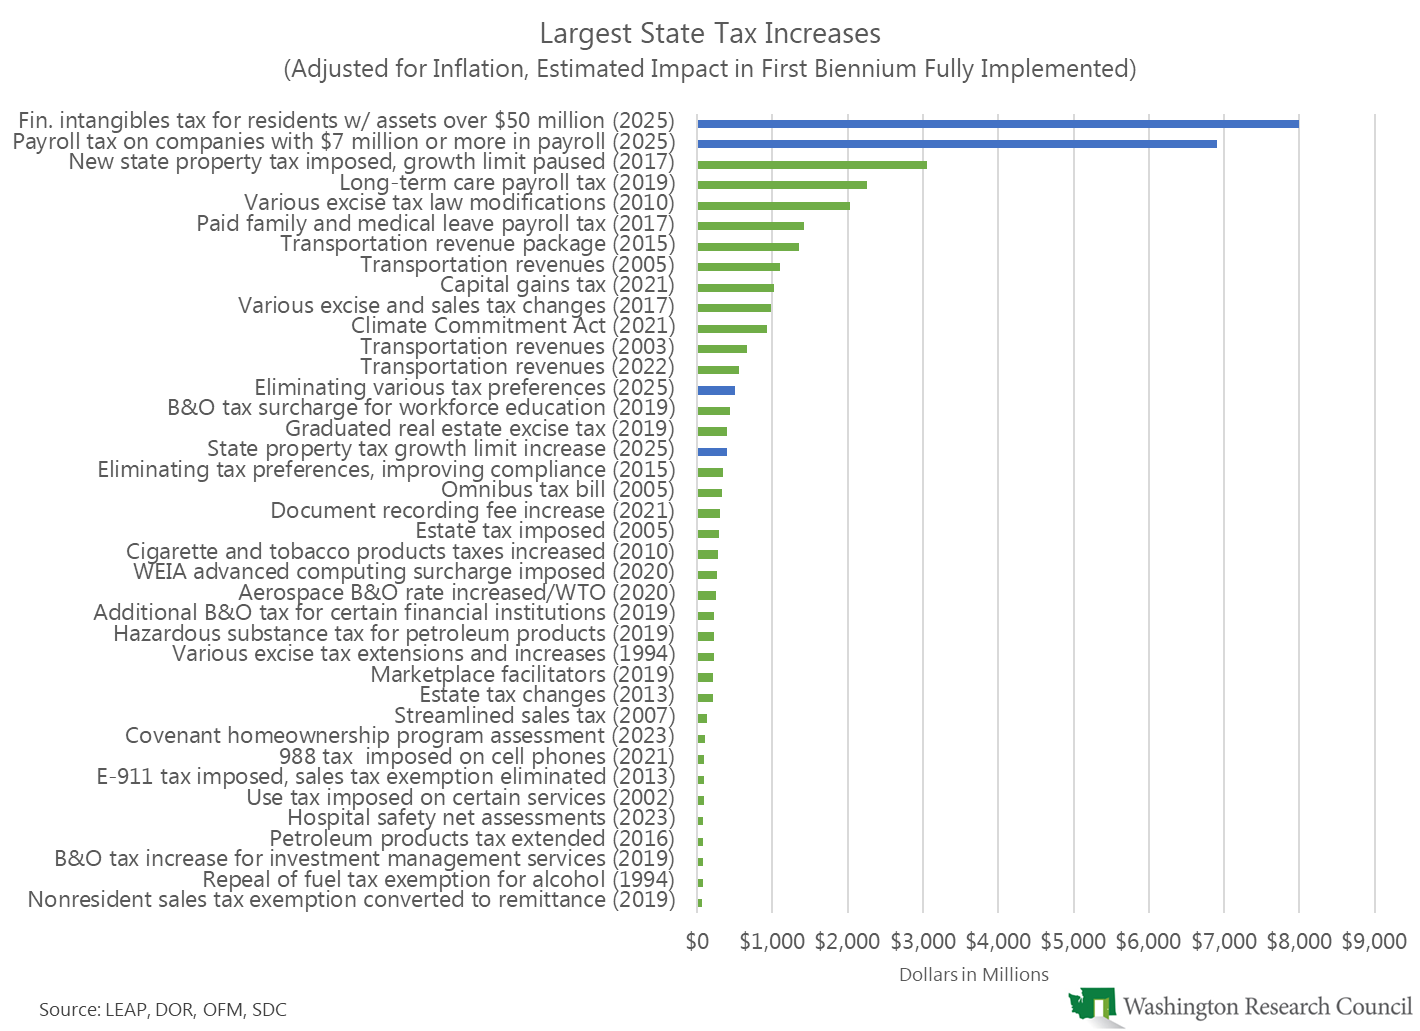This screenshot has height=1031, width=1420.
Task: Click the Climate Commitment Act (2021) label
Action: tap(512, 326)
